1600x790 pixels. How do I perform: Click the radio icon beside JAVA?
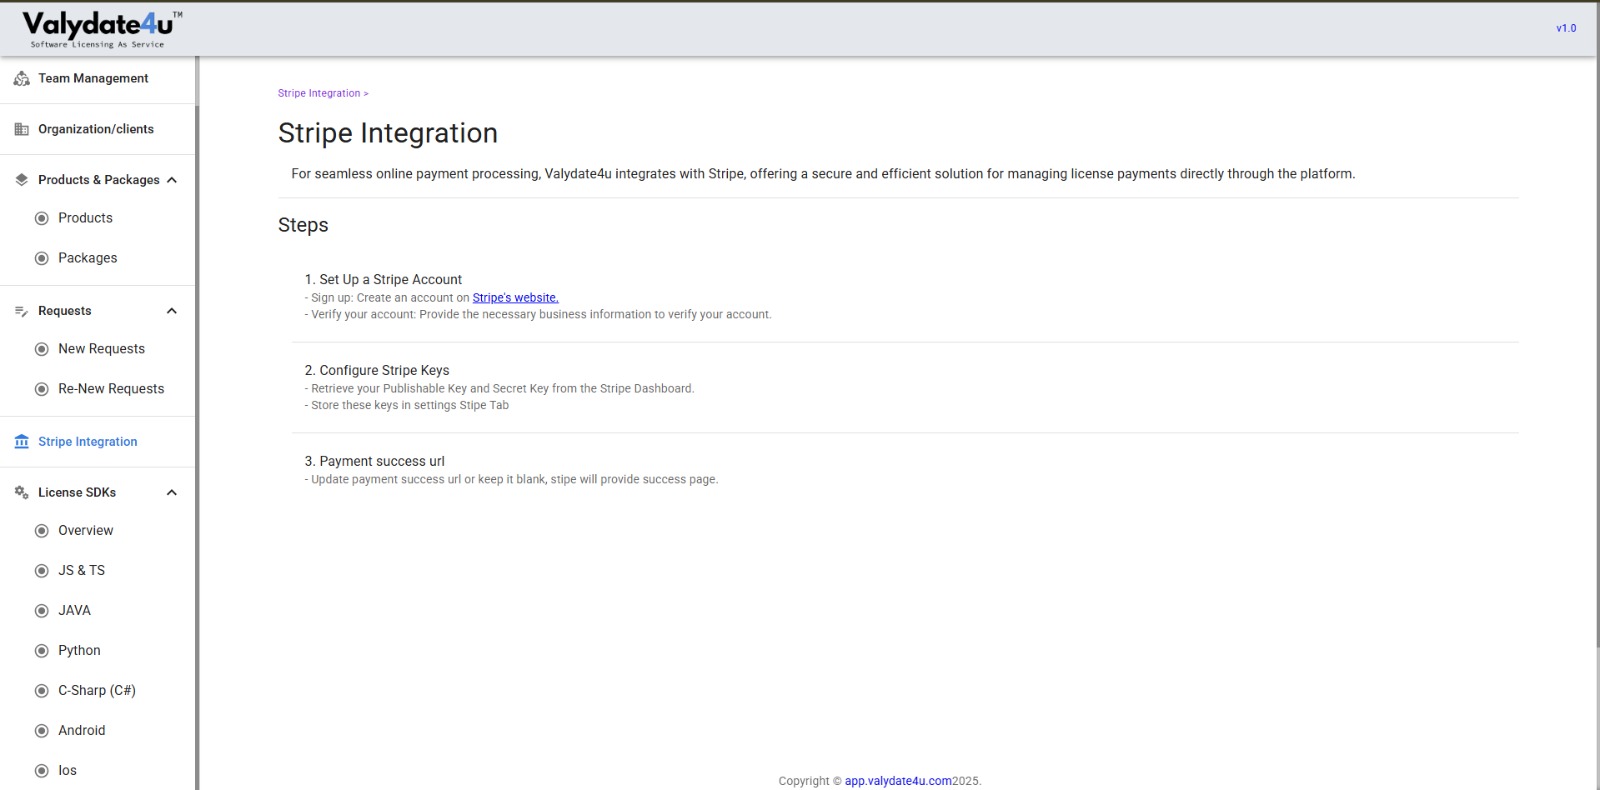pyautogui.click(x=42, y=611)
